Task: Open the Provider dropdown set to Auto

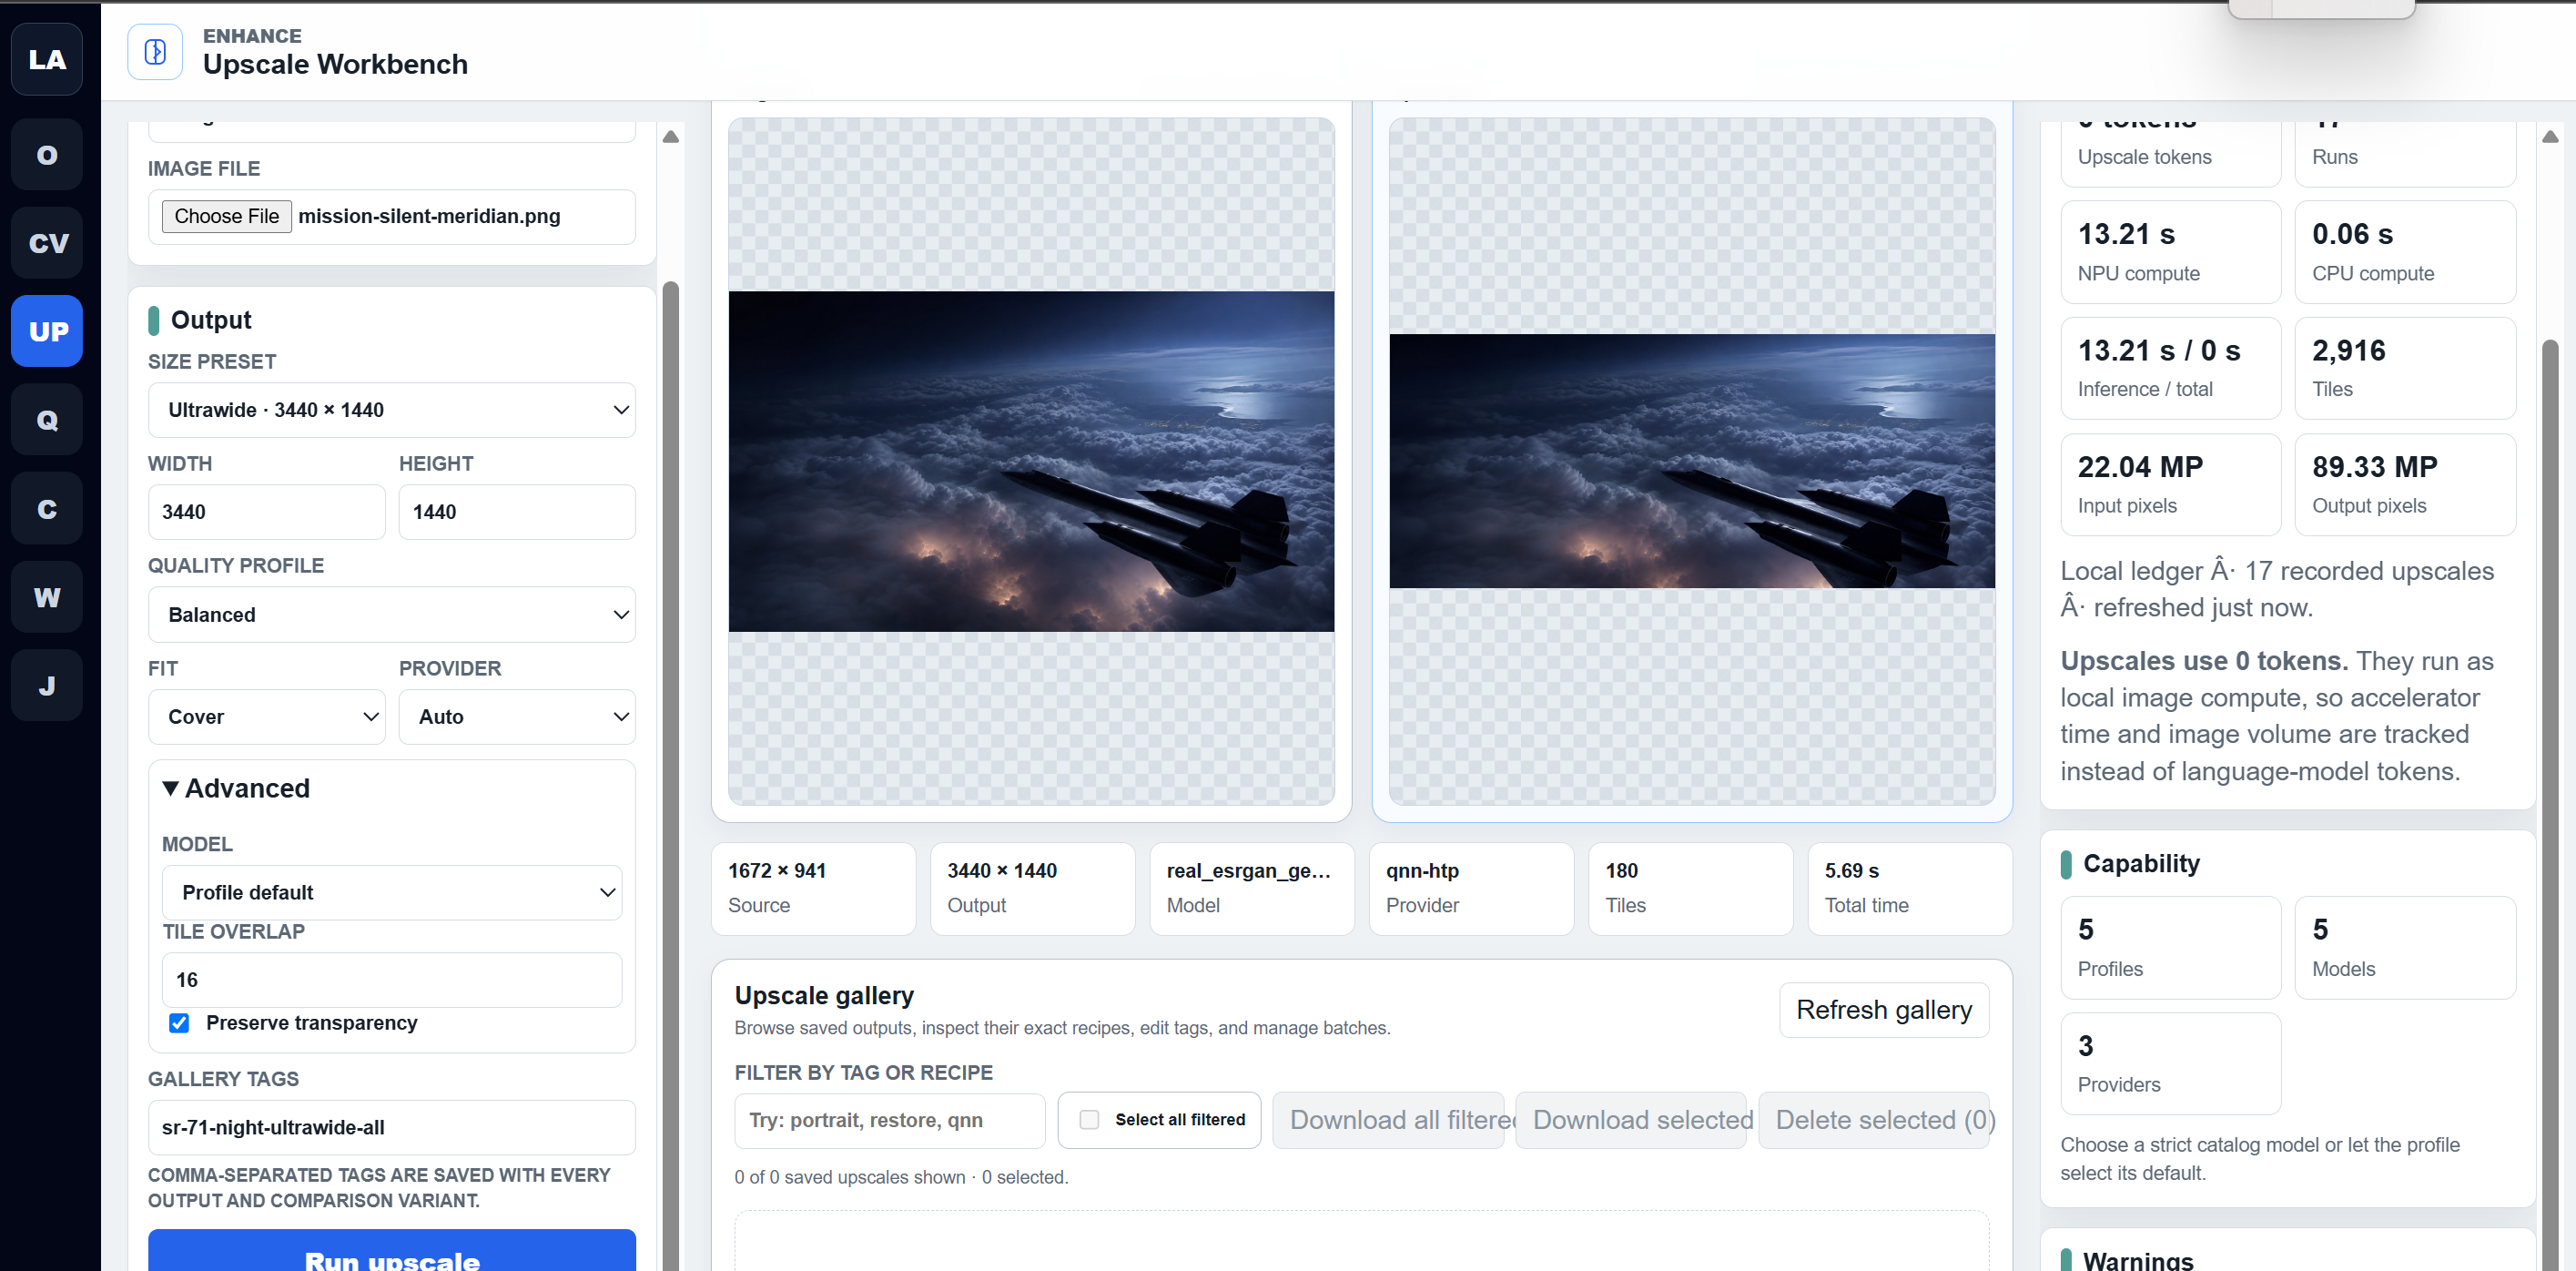Action: tap(517, 717)
